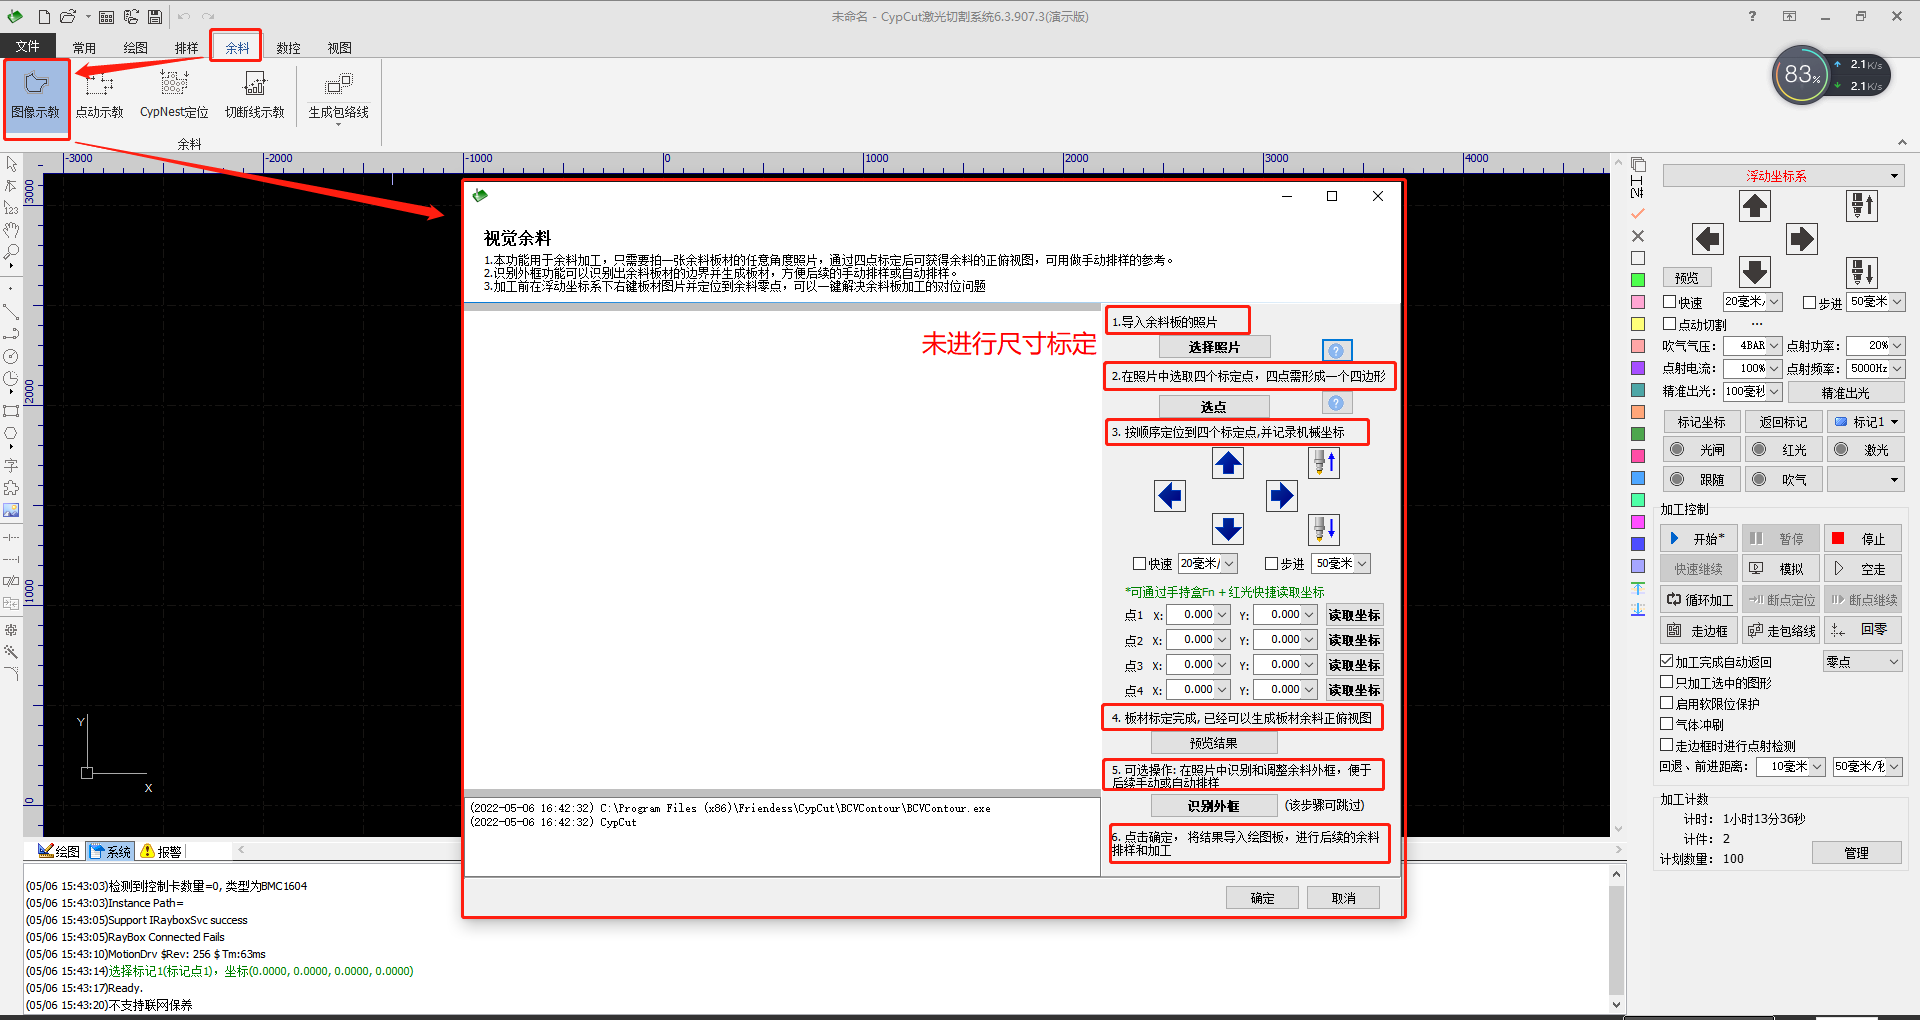
Task: Enable the 点动切割 checkbox
Action: pyautogui.click(x=1669, y=324)
